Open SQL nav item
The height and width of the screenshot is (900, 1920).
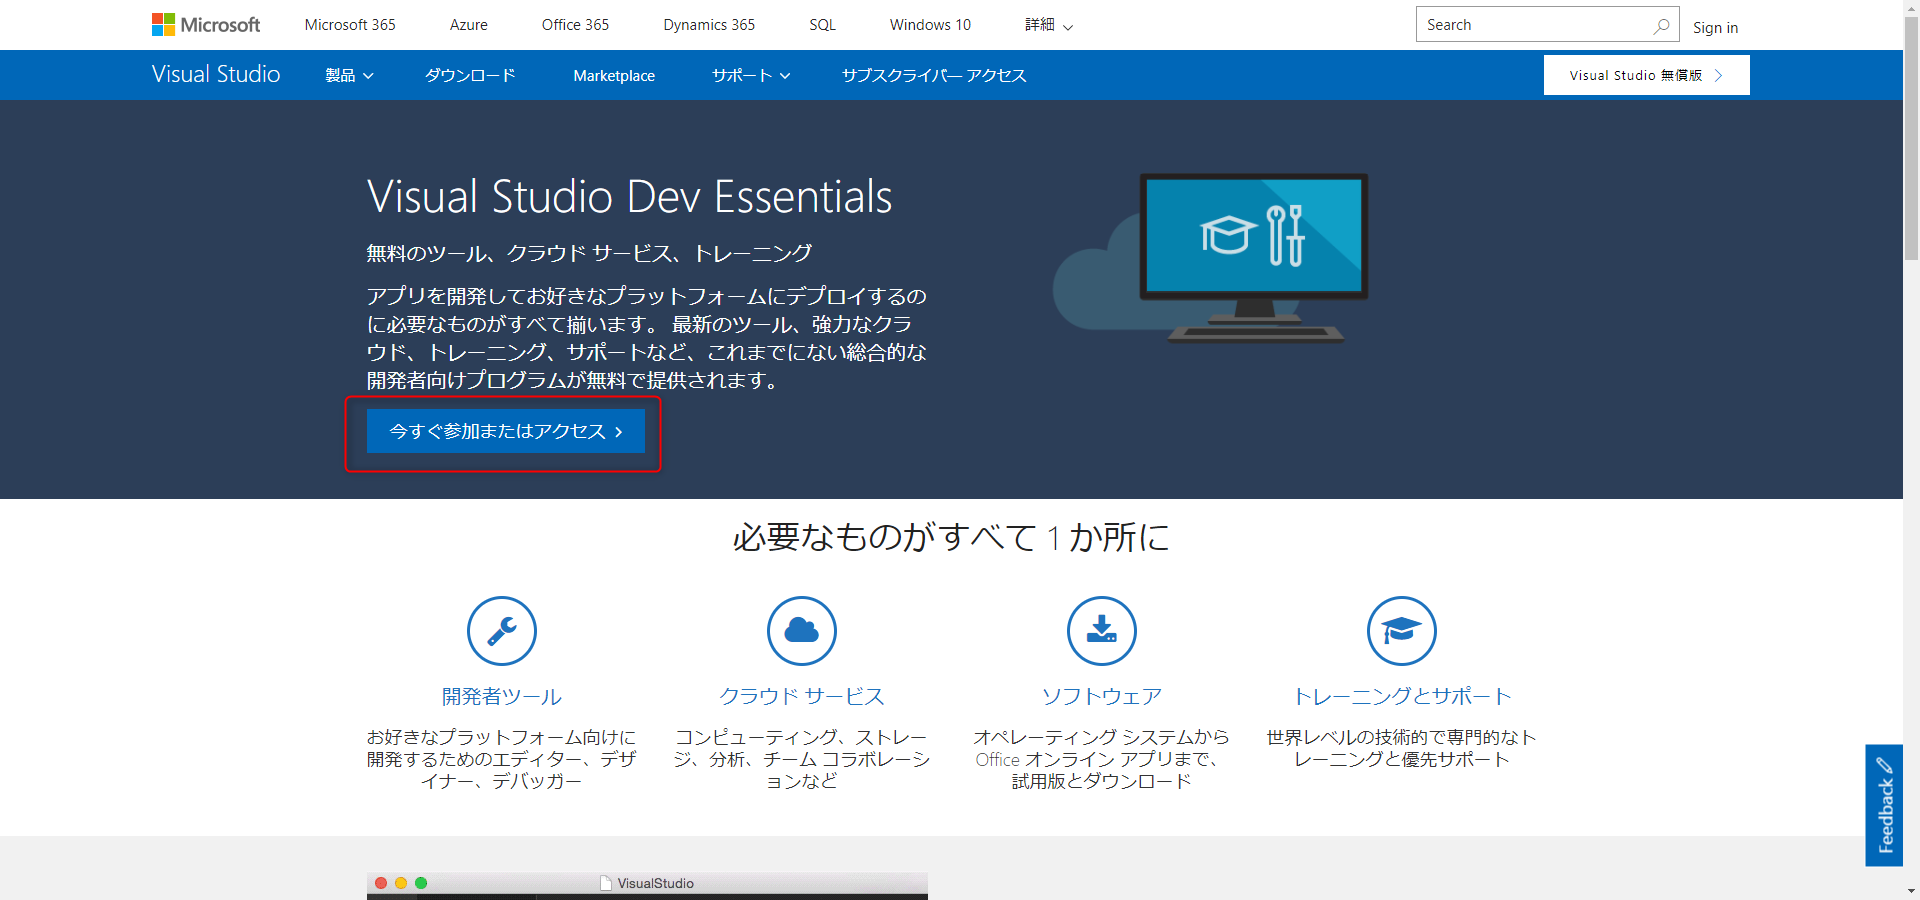pyautogui.click(x=822, y=25)
